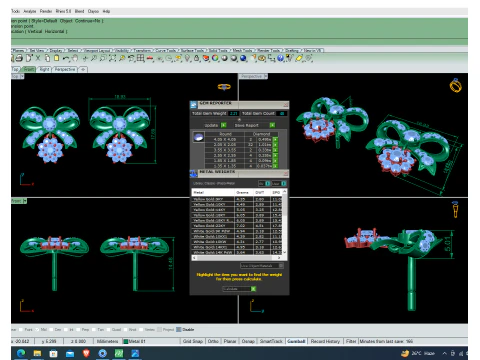Click the Copy icon in toolbar
The image size is (480, 360).
(x=47, y=58)
